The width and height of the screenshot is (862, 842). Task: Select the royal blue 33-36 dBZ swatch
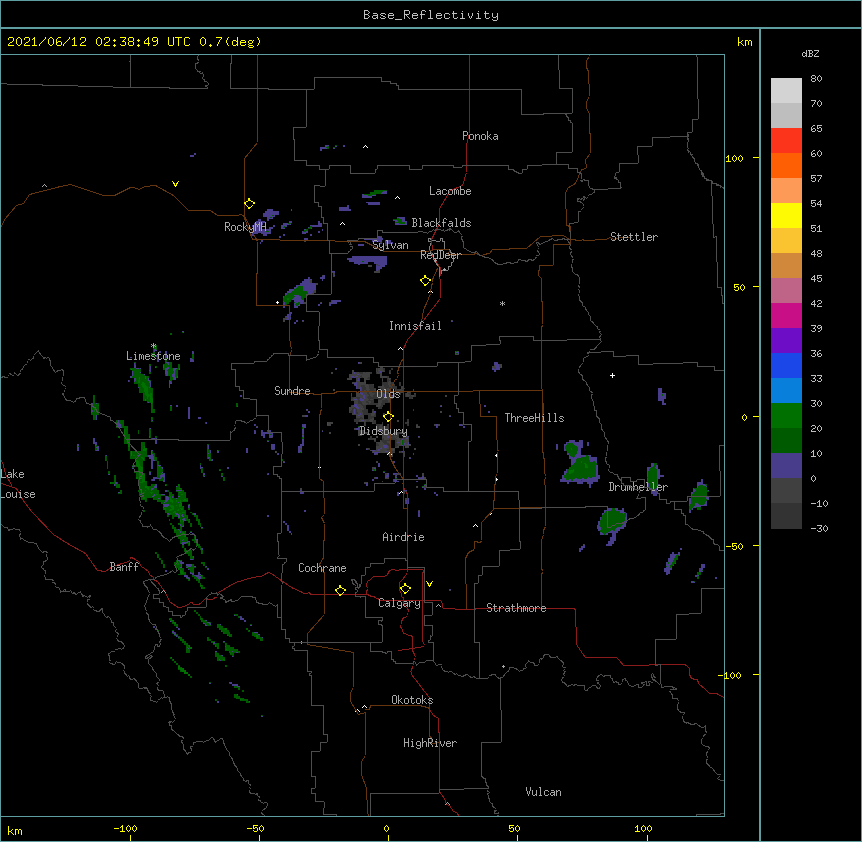tap(786, 365)
